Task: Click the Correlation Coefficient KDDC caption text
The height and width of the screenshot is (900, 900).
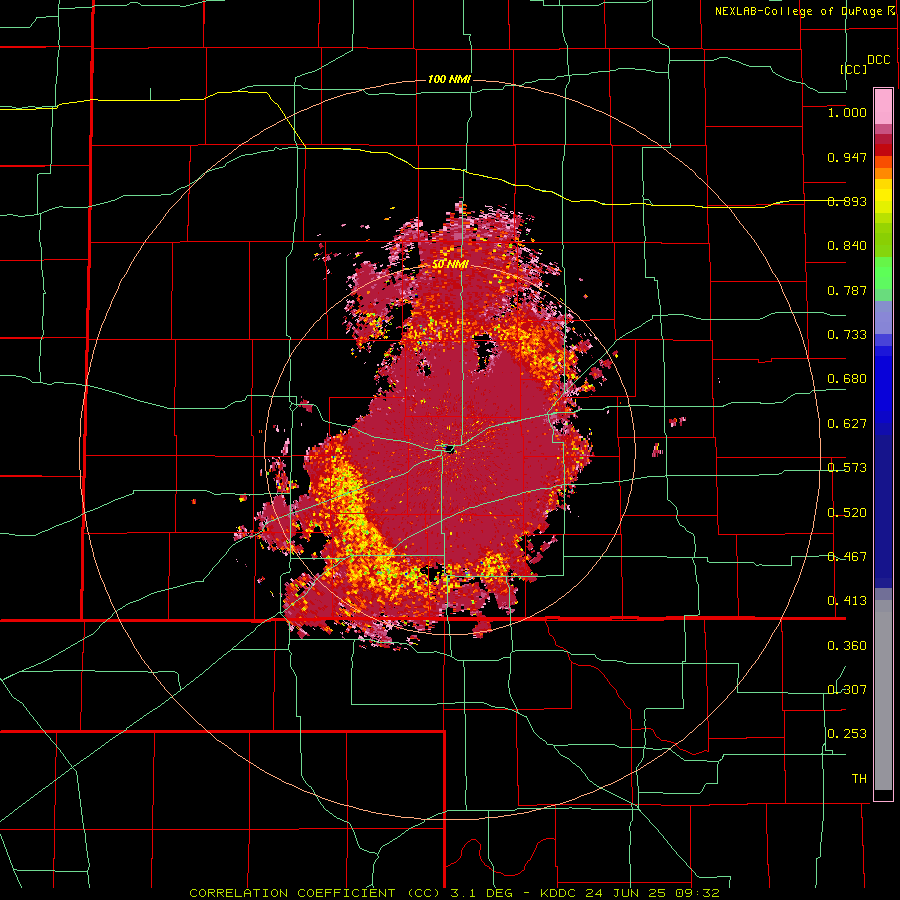Action: coord(454,893)
